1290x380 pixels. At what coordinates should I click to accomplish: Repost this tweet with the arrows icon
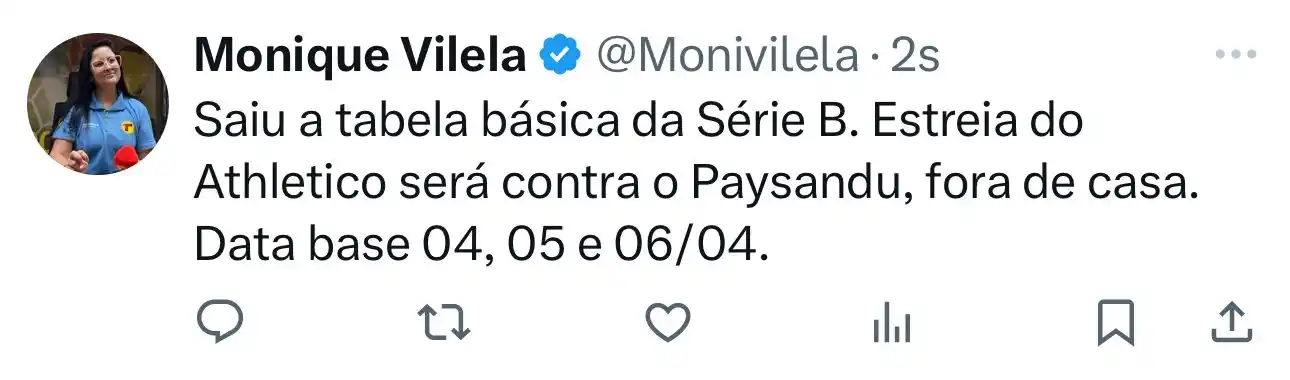443,322
